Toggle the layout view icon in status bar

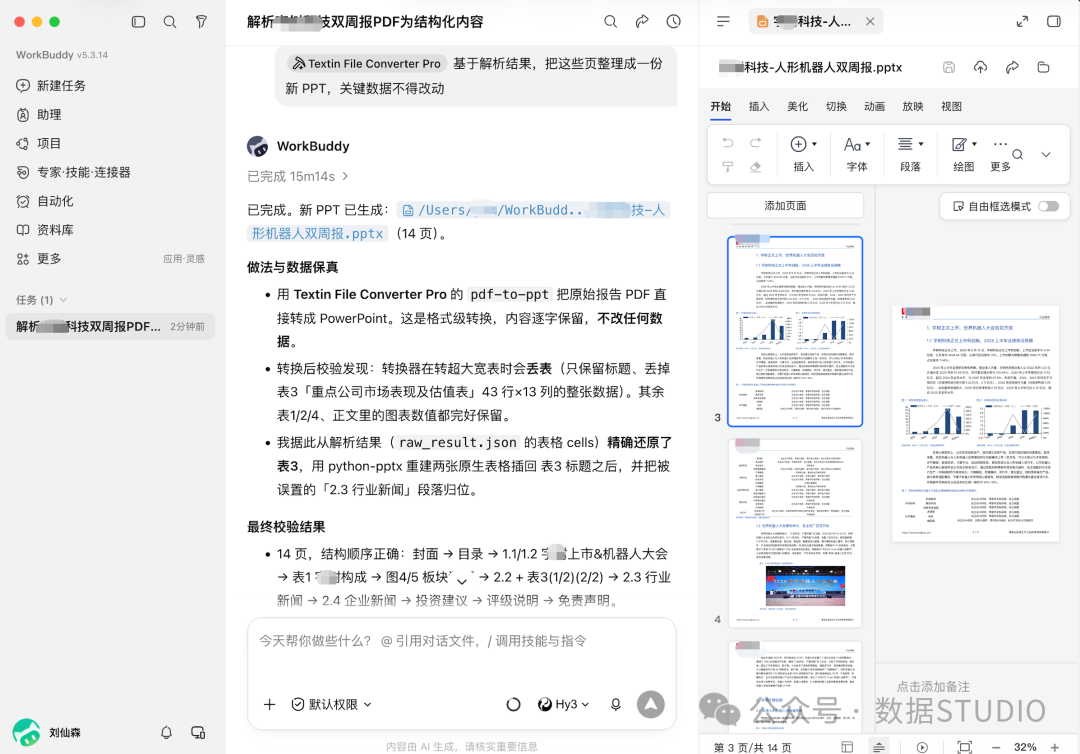click(x=847, y=747)
